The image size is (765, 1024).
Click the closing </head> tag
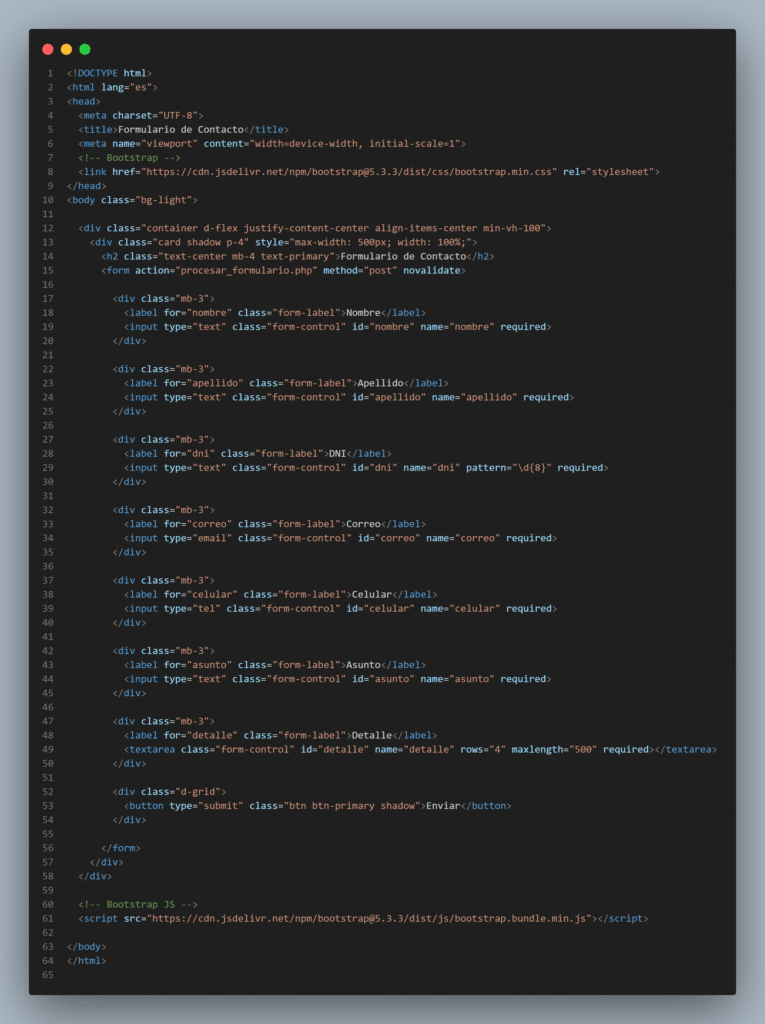point(86,185)
